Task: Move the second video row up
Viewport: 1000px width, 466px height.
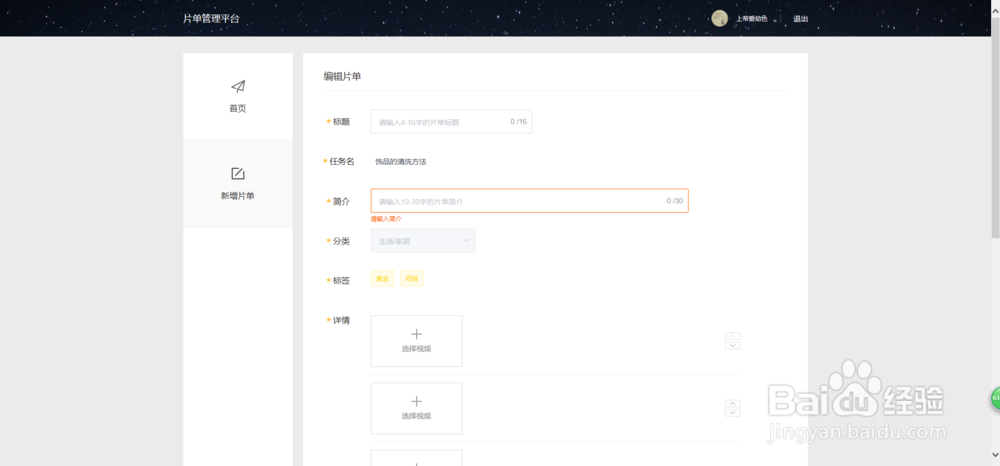Action: (x=732, y=403)
